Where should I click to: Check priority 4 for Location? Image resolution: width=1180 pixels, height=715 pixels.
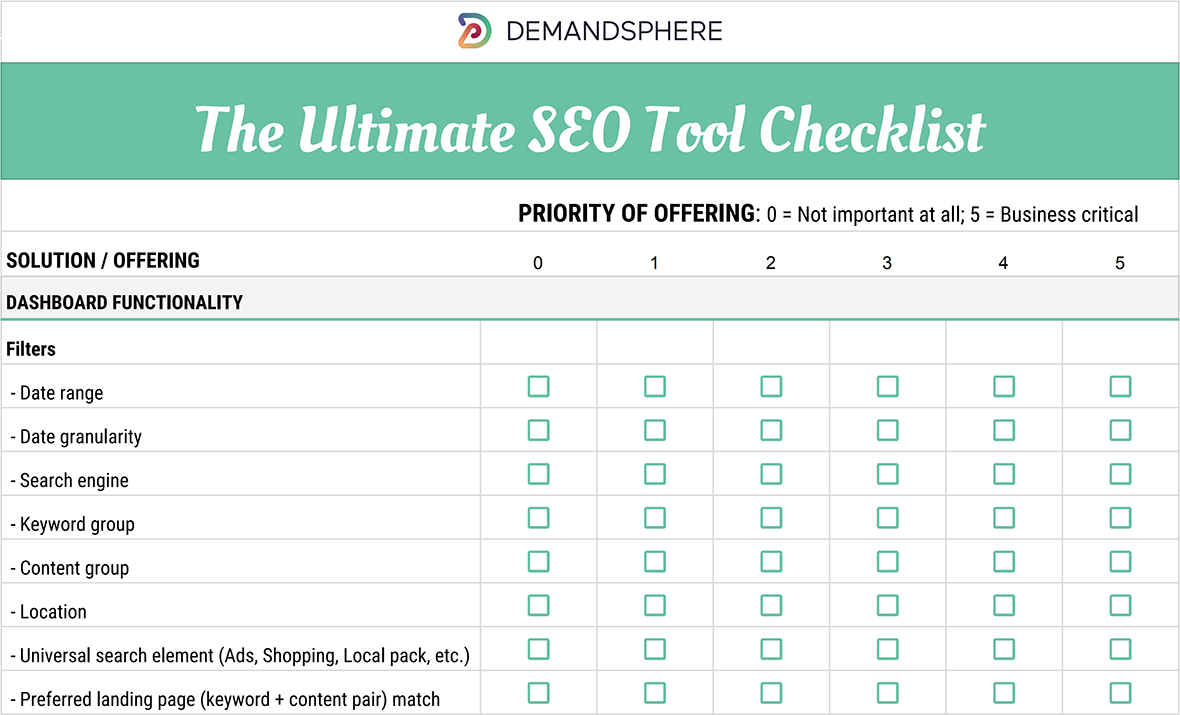(x=1004, y=605)
